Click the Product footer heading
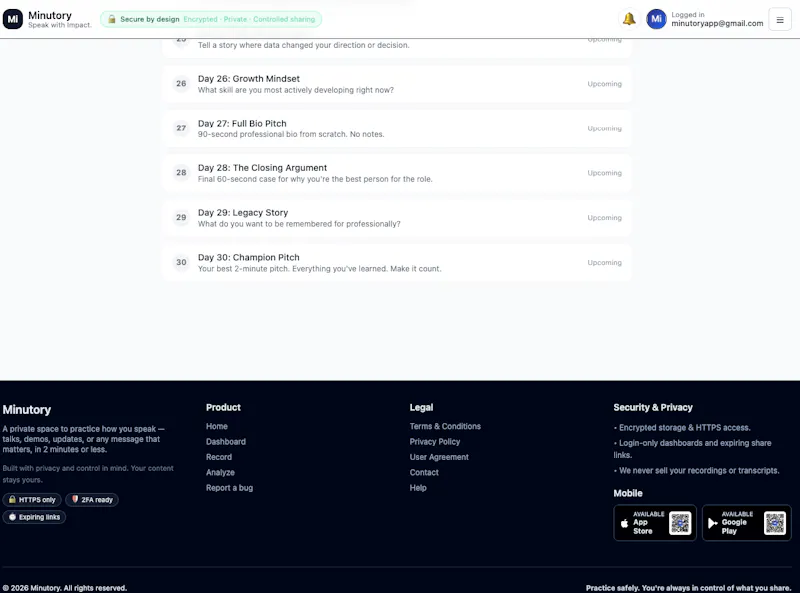This screenshot has width=800, height=593. tap(223, 408)
